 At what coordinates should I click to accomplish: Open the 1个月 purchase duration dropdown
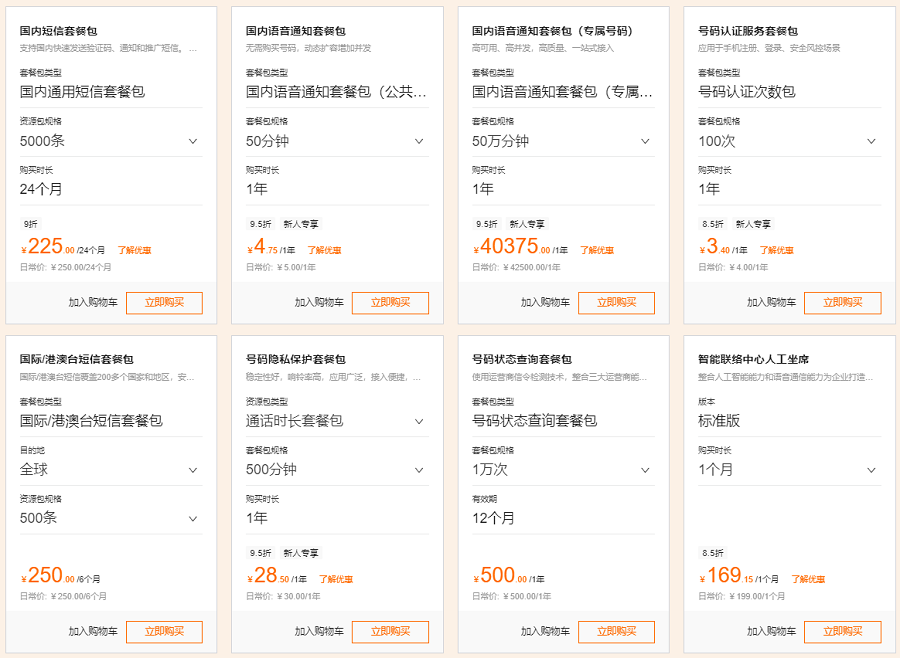[x=789, y=470]
